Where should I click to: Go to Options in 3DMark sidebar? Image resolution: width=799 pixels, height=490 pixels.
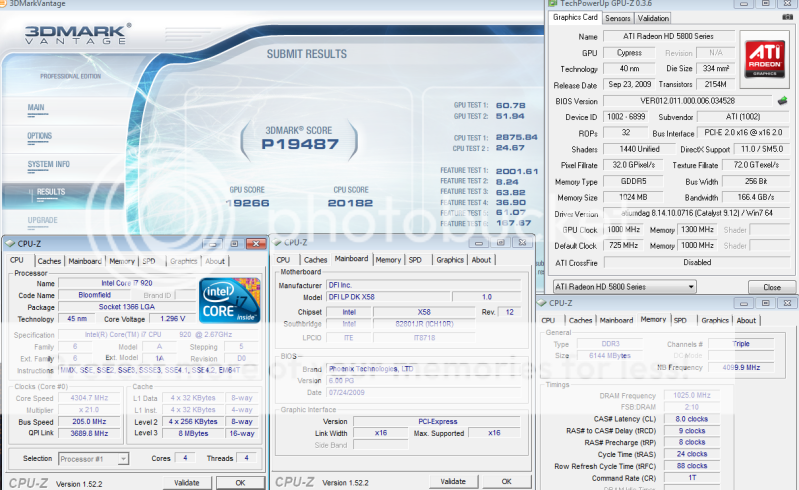[40, 136]
